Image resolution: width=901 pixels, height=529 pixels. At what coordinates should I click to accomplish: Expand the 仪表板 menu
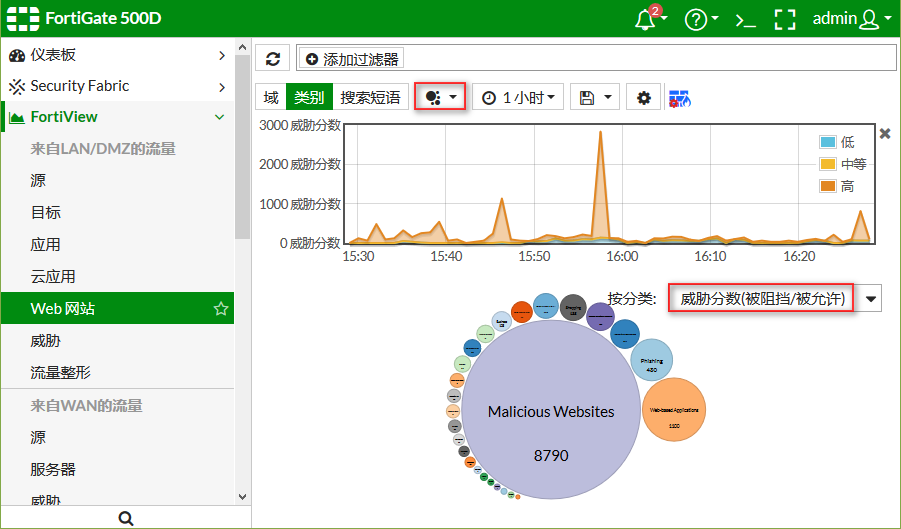[x=222, y=55]
